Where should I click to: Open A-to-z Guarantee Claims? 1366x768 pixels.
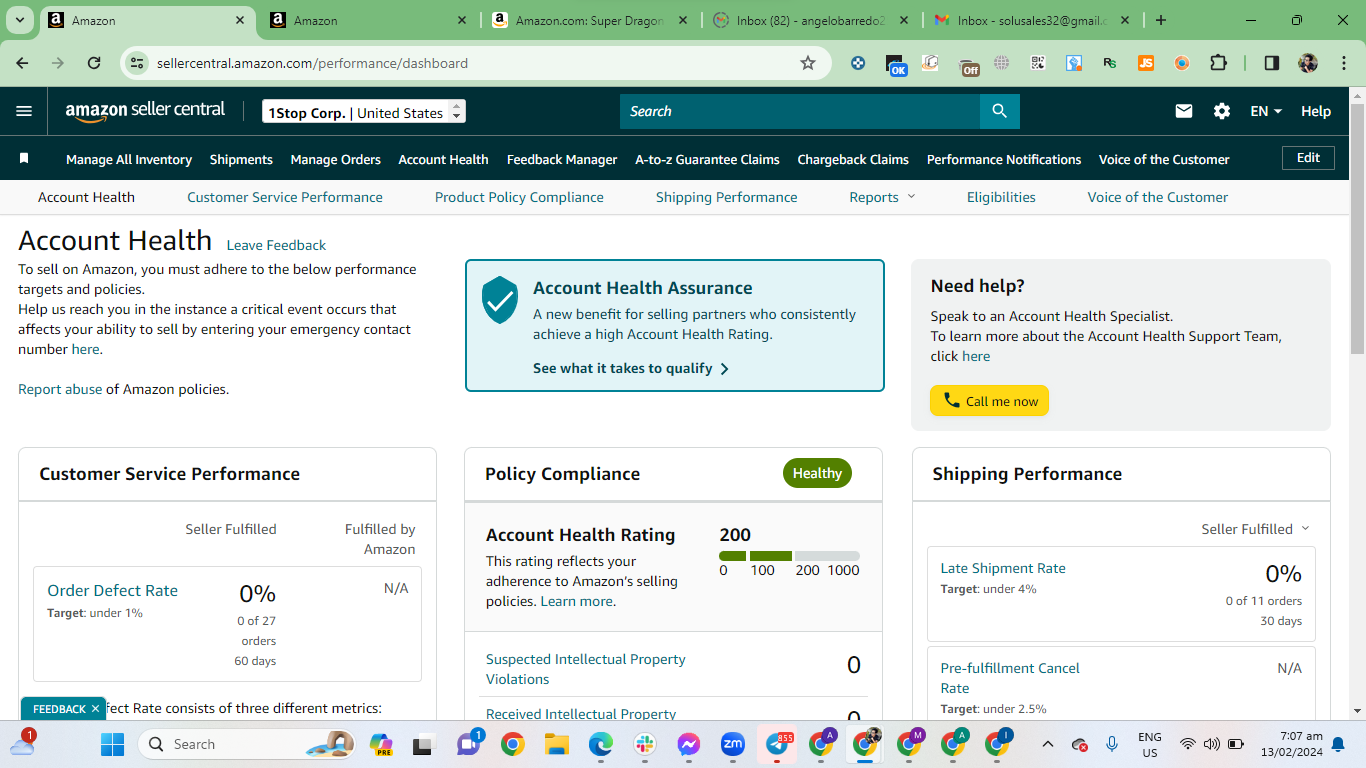pyautogui.click(x=707, y=159)
